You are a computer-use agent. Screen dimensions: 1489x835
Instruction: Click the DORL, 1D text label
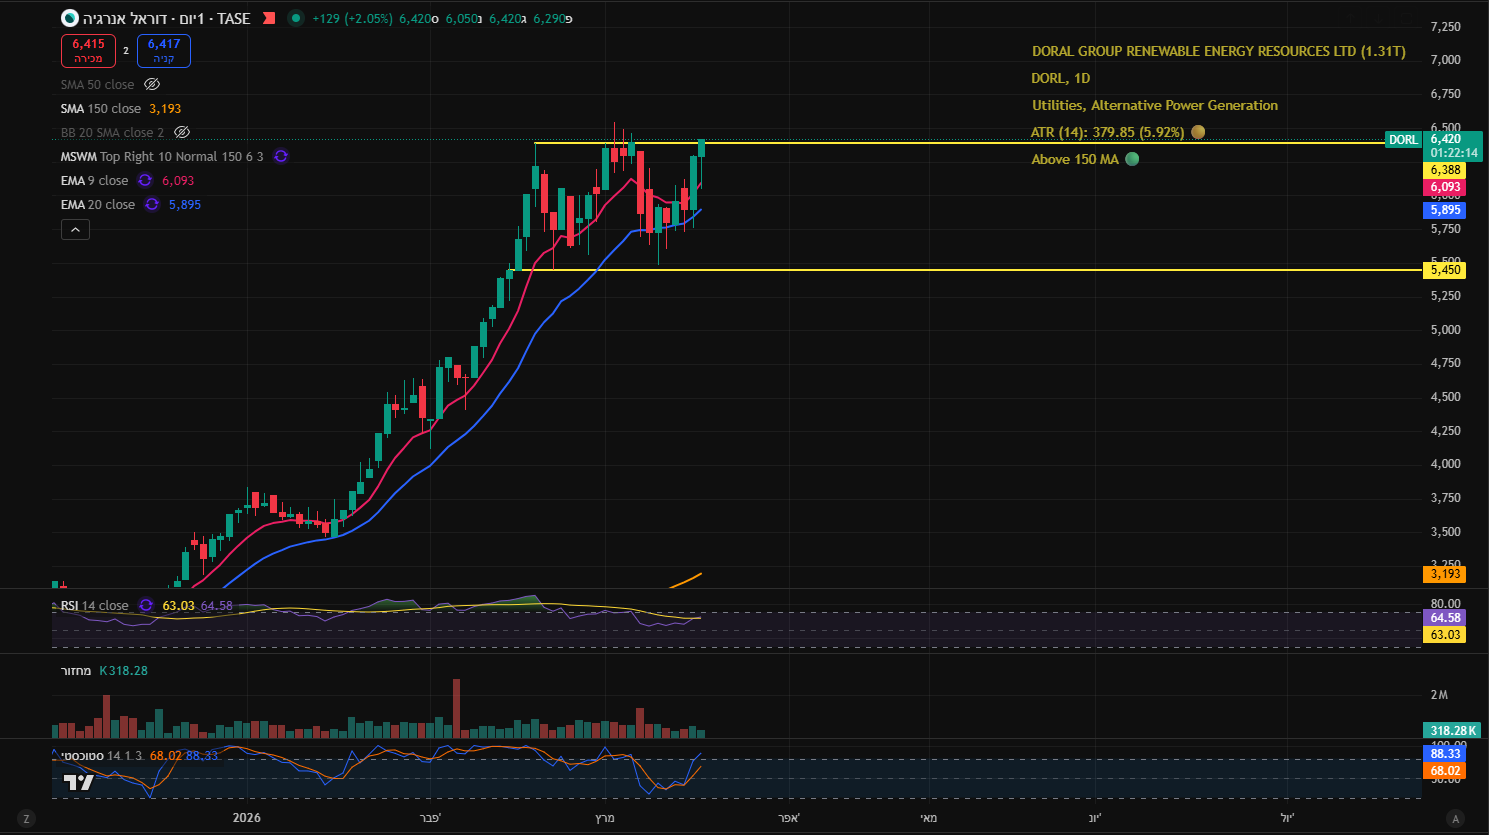(1061, 78)
